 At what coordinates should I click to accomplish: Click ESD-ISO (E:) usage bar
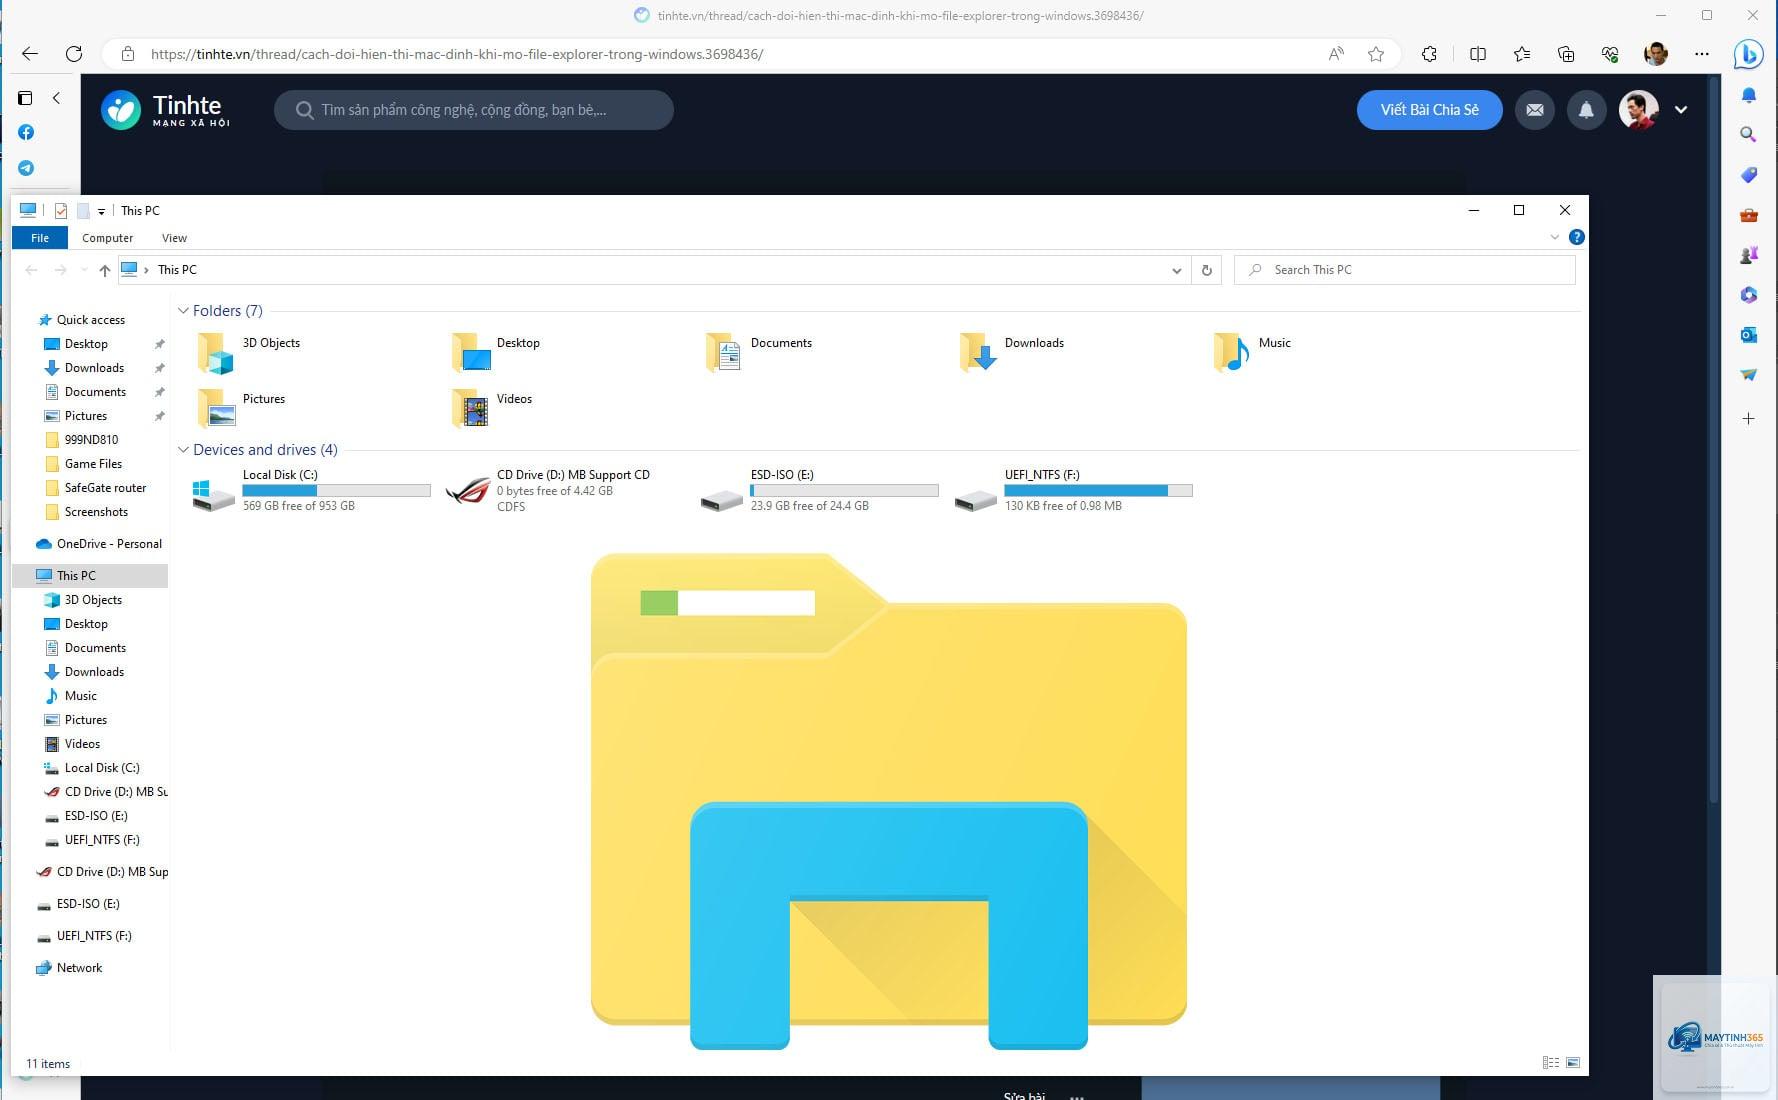click(844, 491)
